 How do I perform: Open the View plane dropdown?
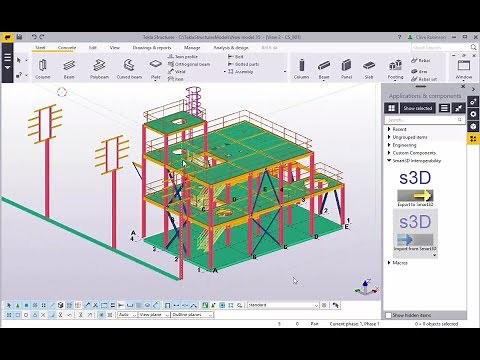tap(154, 315)
